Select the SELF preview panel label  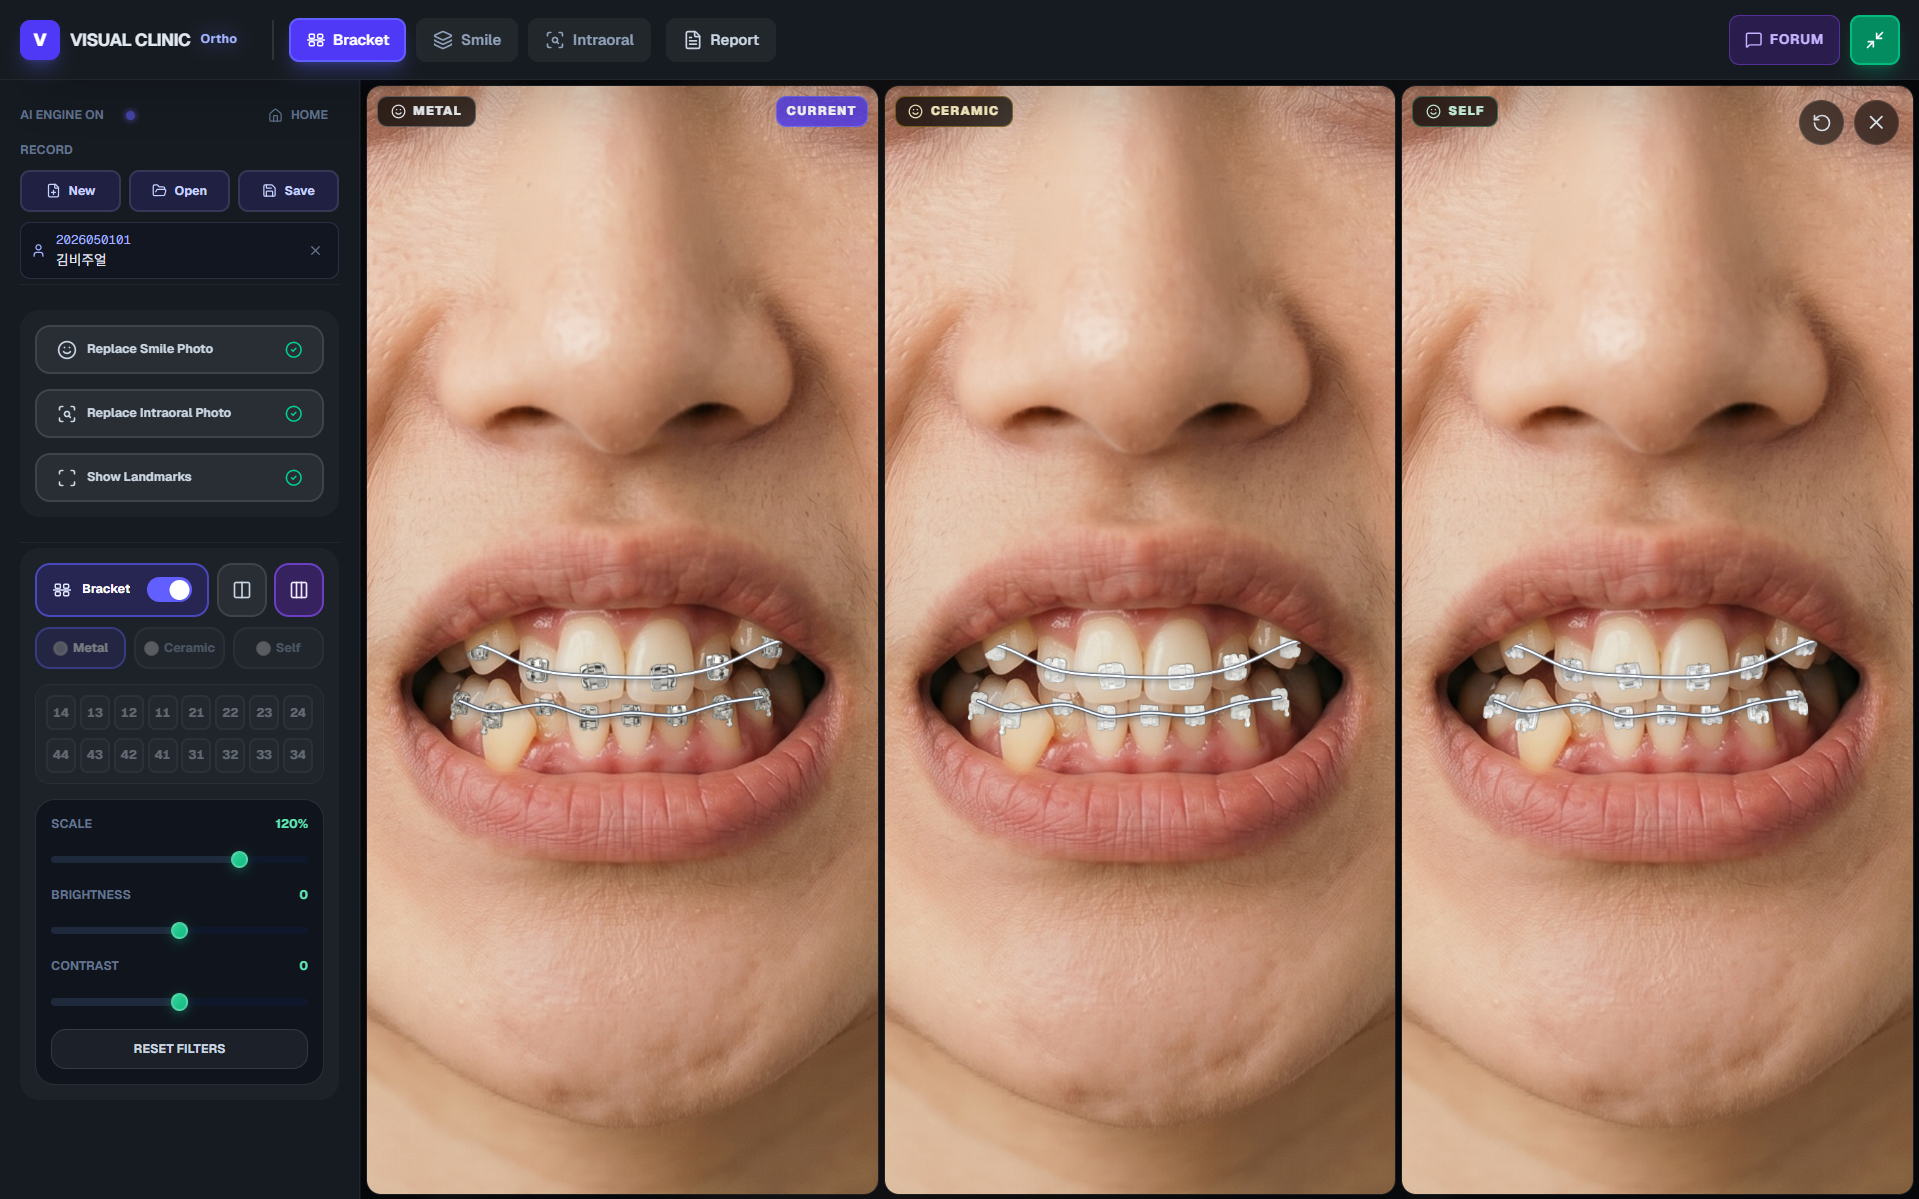click(1454, 111)
